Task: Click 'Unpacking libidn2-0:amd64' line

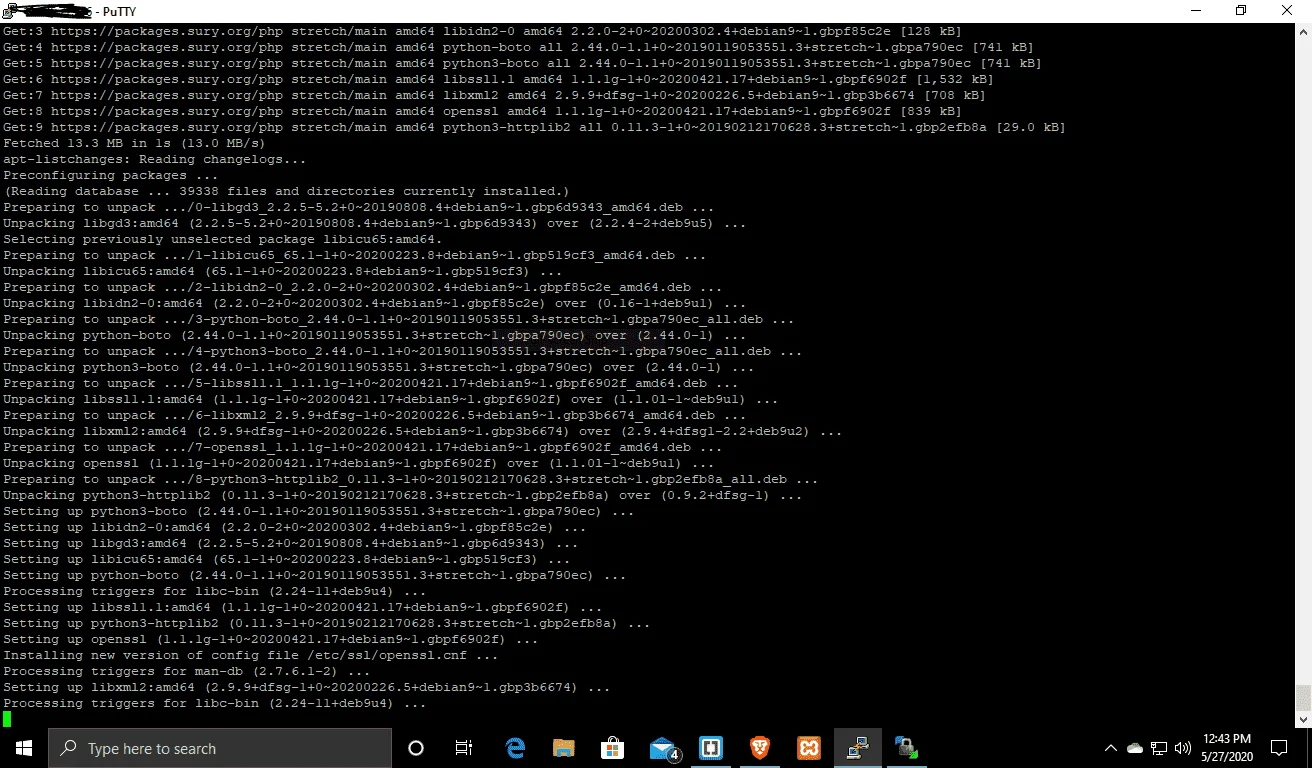Action: (x=375, y=303)
